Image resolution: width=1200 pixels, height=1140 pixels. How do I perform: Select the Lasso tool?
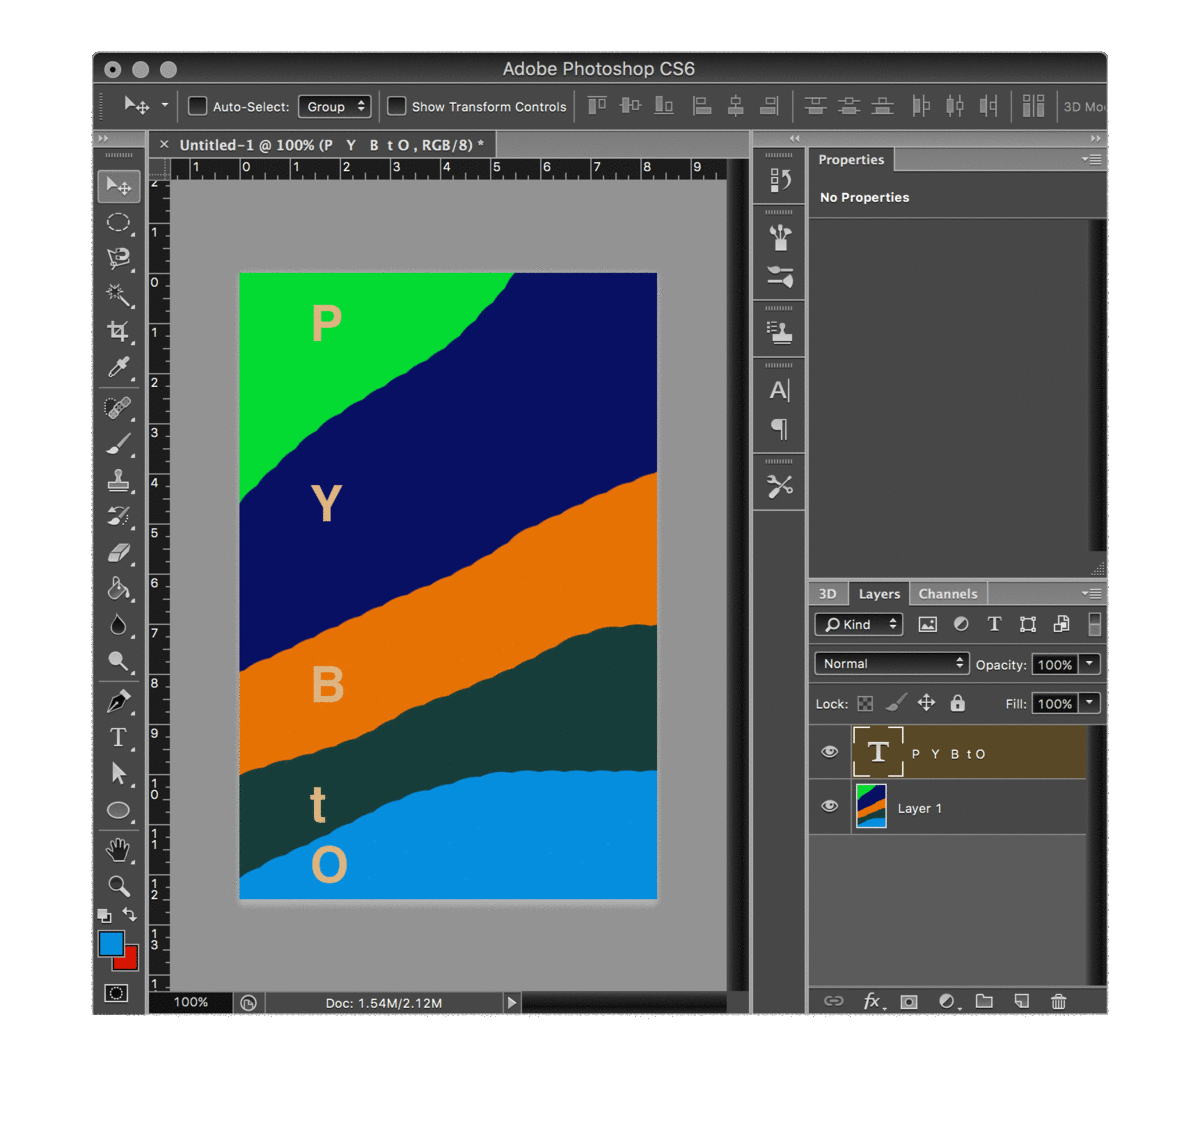(119, 258)
